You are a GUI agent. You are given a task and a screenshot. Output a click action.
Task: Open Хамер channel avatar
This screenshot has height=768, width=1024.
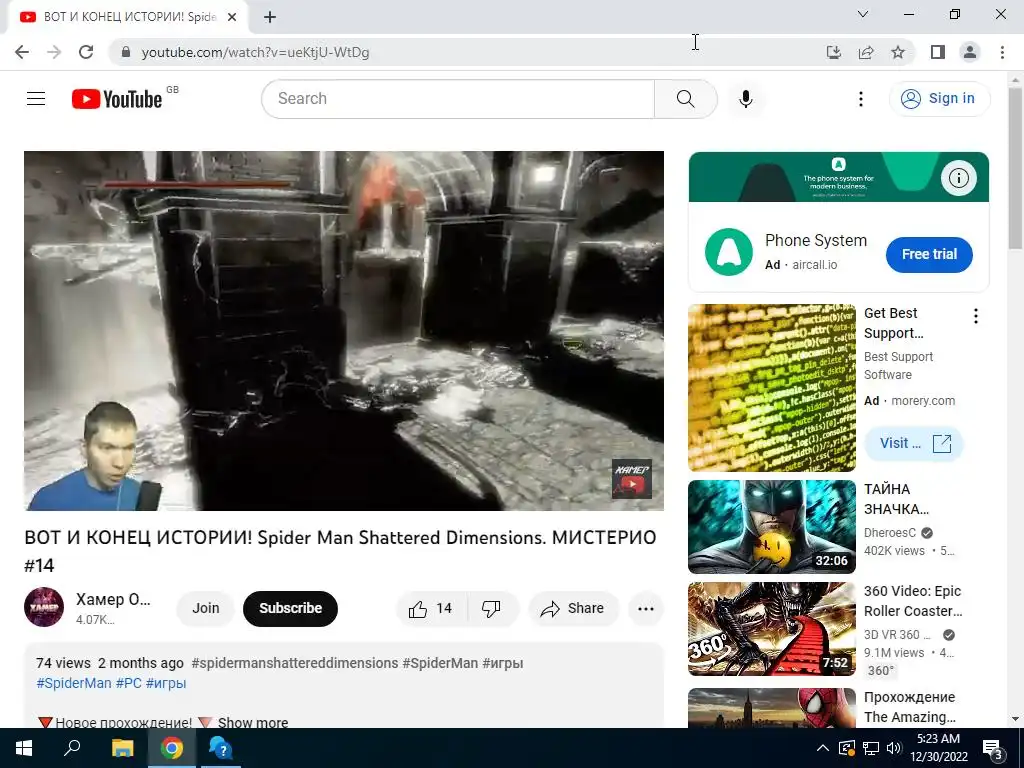pos(44,607)
